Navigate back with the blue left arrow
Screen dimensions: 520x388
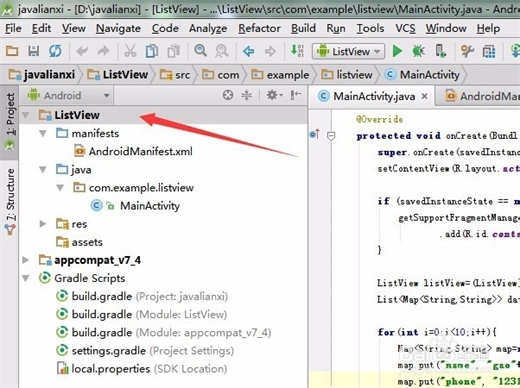tap(248, 51)
